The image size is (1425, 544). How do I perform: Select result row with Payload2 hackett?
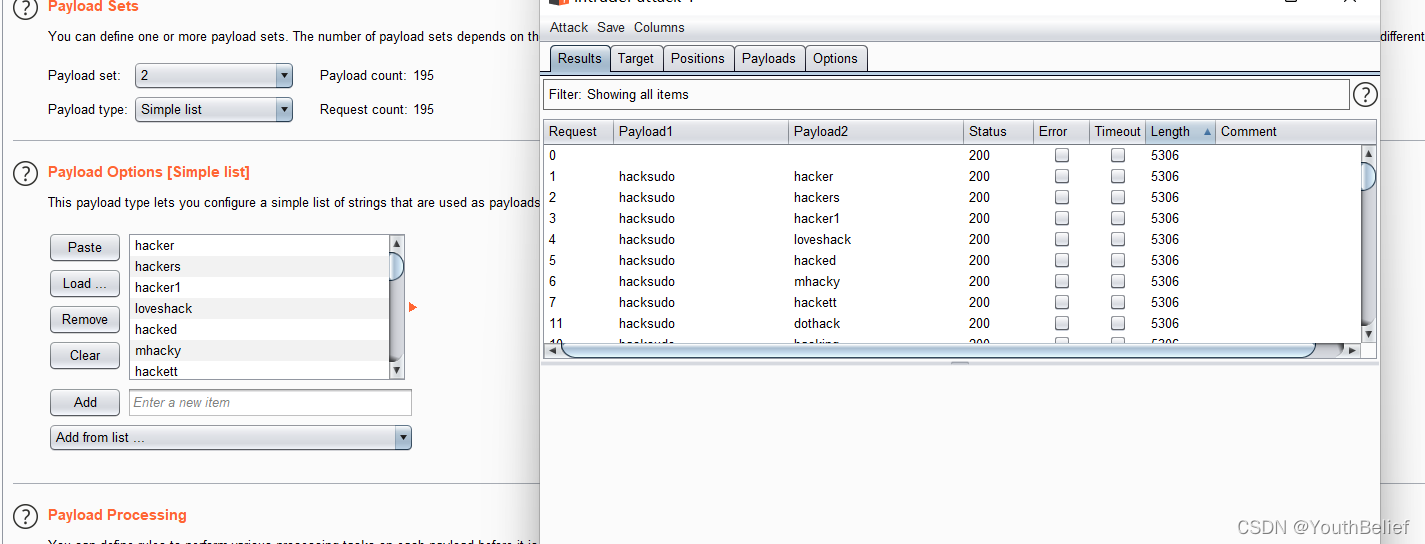coord(952,302)
